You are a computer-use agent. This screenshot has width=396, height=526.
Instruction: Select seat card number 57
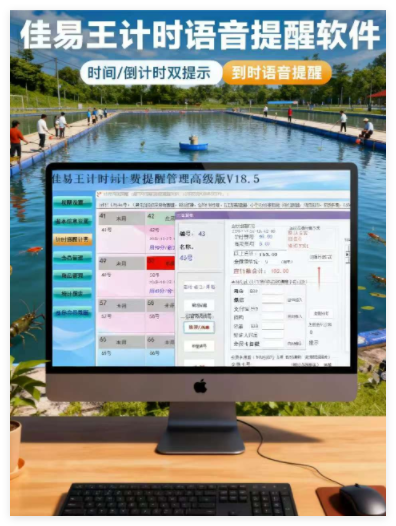pyautogui.click(x=121, y=315)
